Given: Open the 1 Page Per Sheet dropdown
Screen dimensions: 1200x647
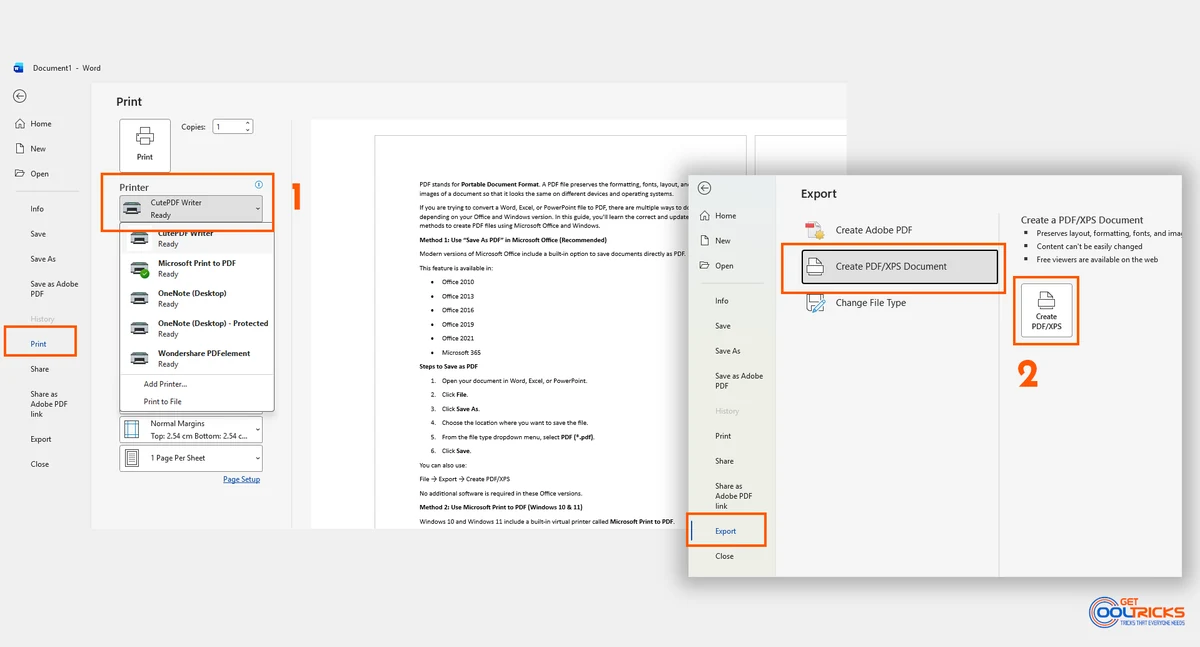Looking at the screenshot, I should (191, 458).
